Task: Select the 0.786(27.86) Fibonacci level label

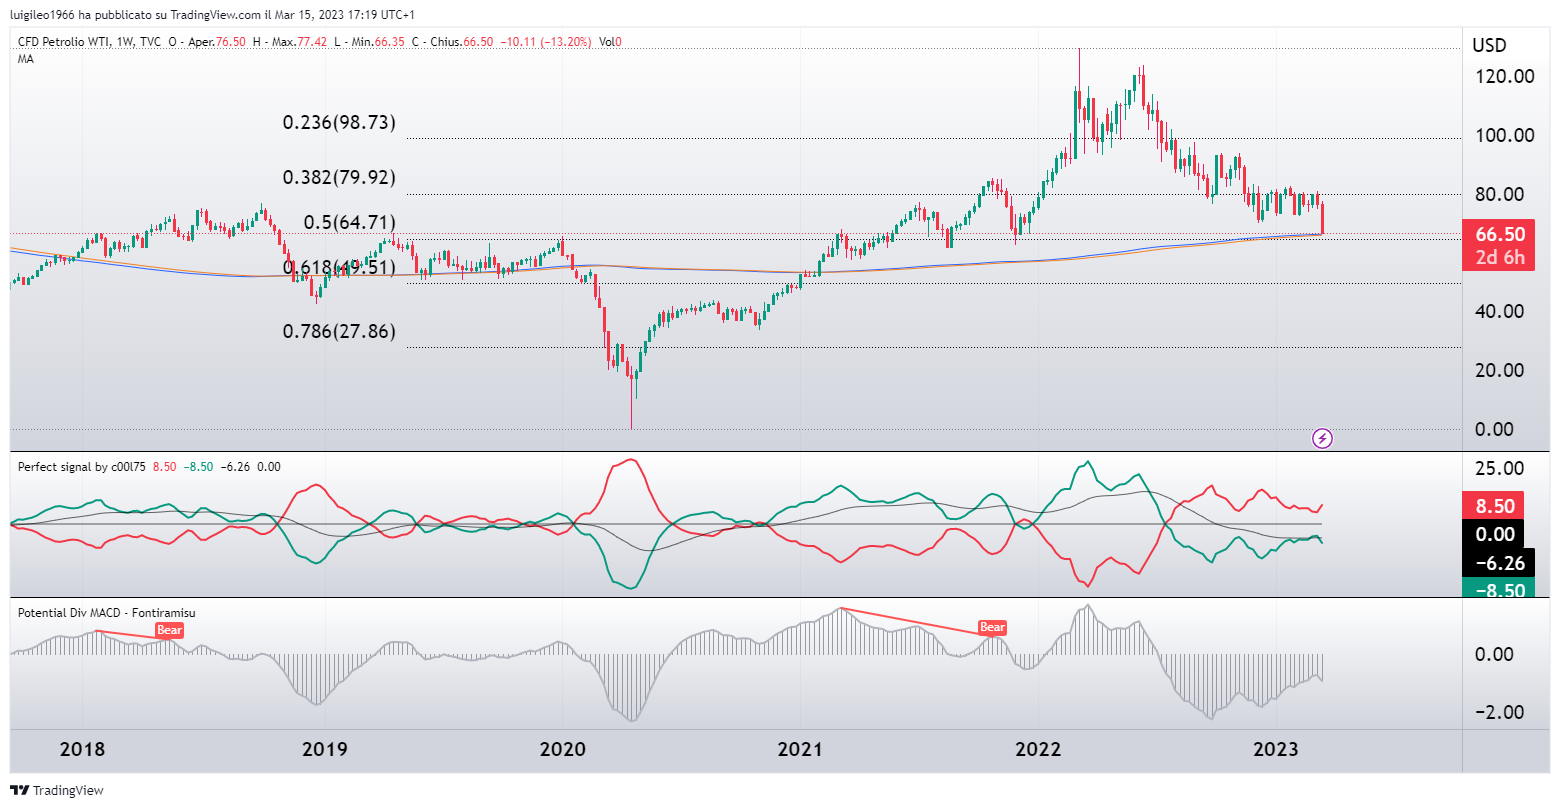Action: (x=339, y=331)
